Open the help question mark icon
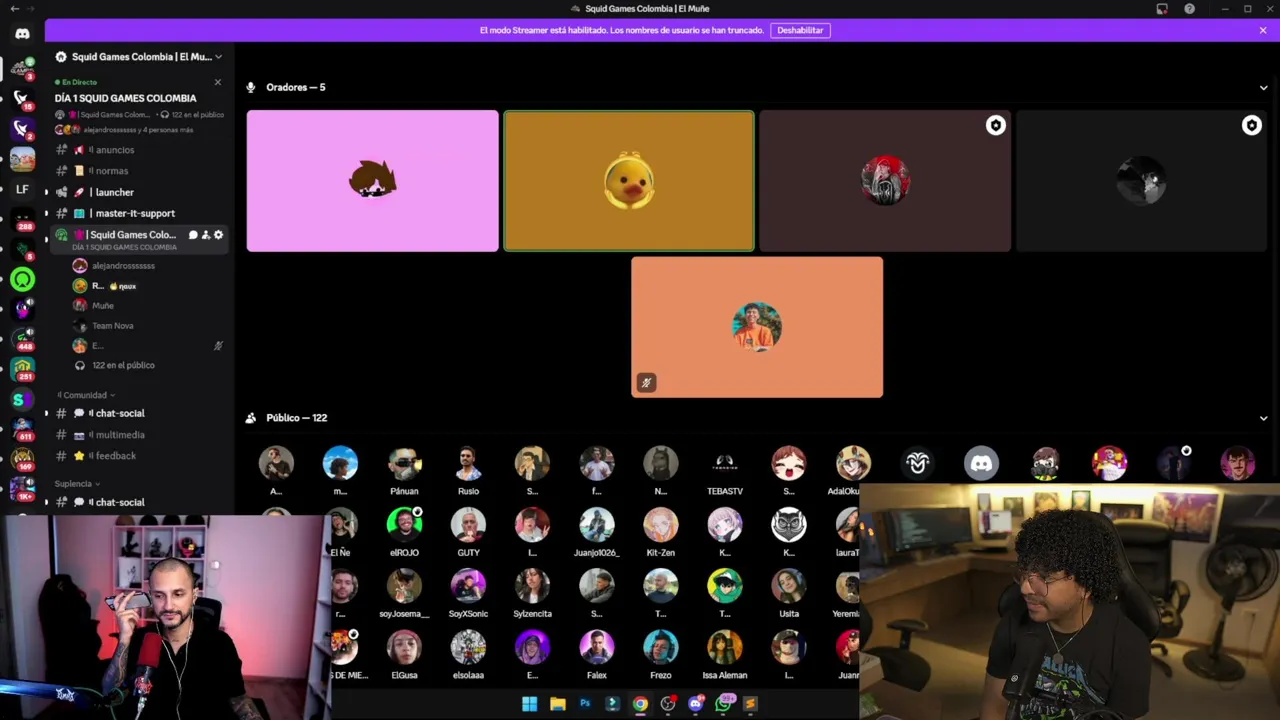1280x720 pixels. click(x=1189, y=9)
